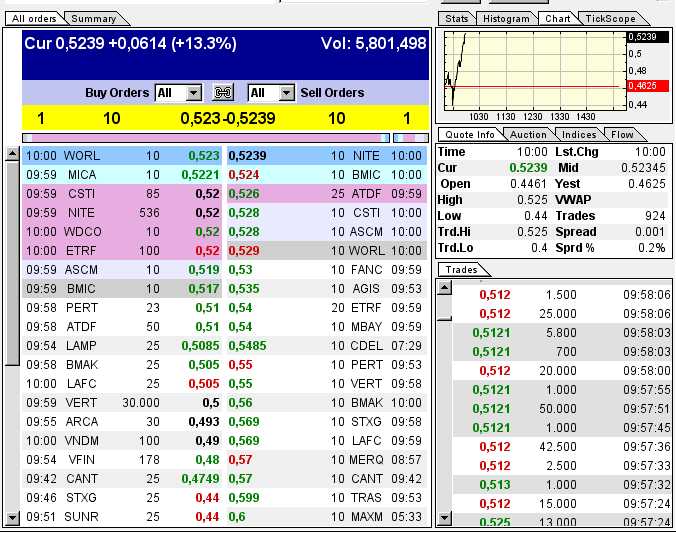Click the 42.500 trade at 09:57:36
This screenshot has height=533, width=676.
pos(562,446)
